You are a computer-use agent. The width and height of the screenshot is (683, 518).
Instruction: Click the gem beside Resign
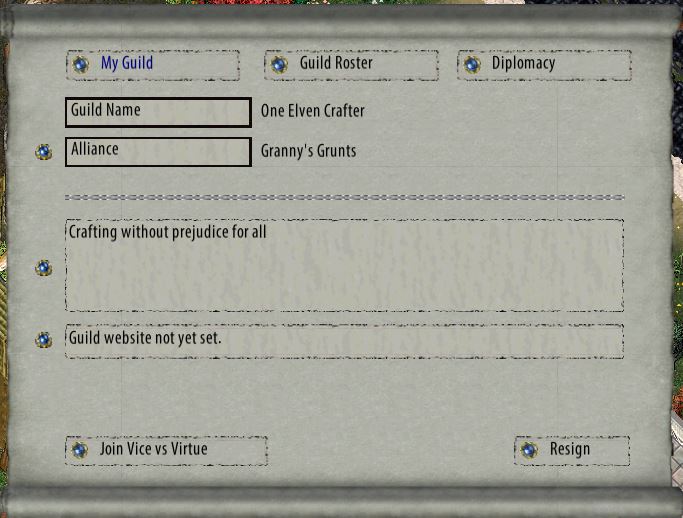(x=529, y=450)
